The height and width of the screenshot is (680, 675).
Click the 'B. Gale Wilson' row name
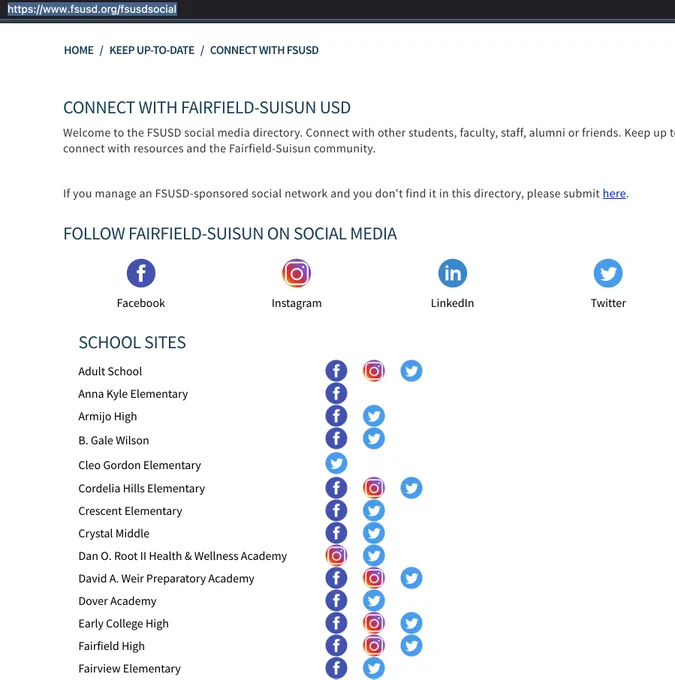click(x=114, y=441)
